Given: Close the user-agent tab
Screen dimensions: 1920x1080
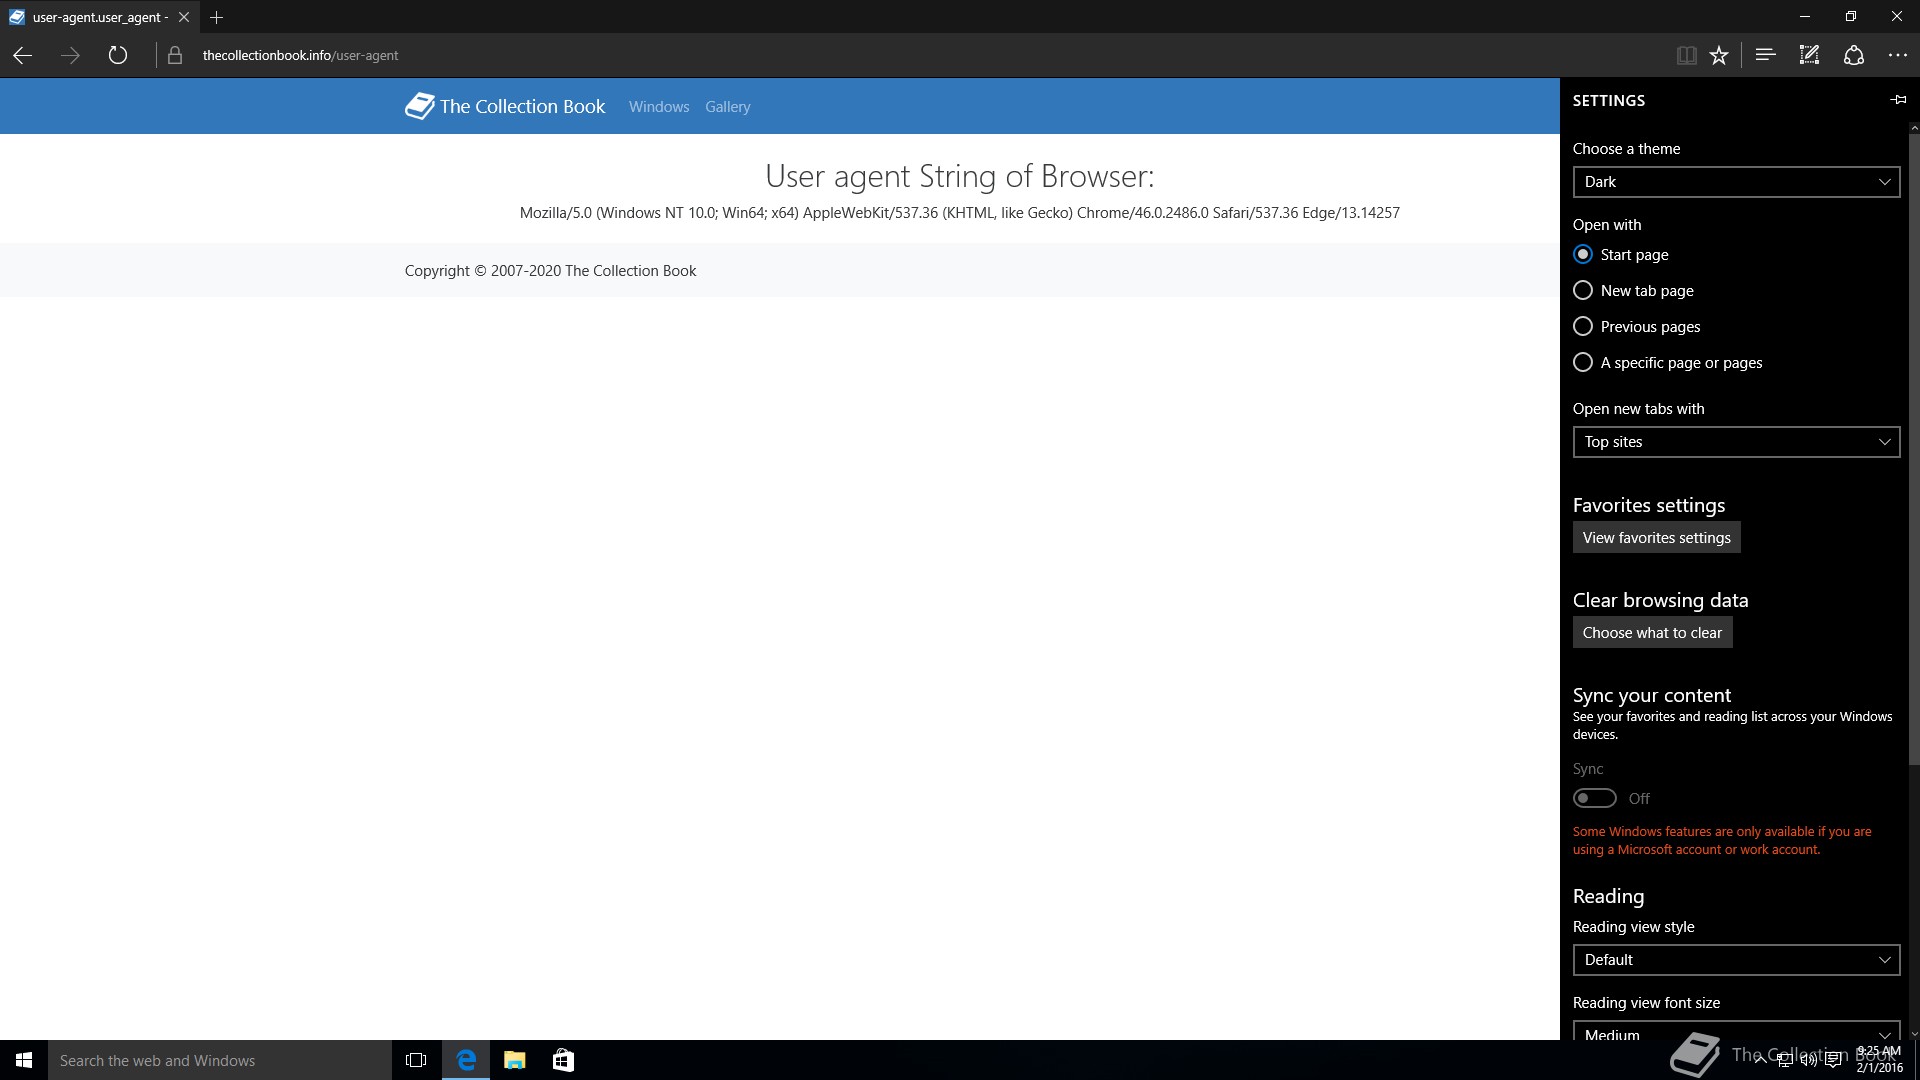Looking at the screenshot, I should coord(183,17).
